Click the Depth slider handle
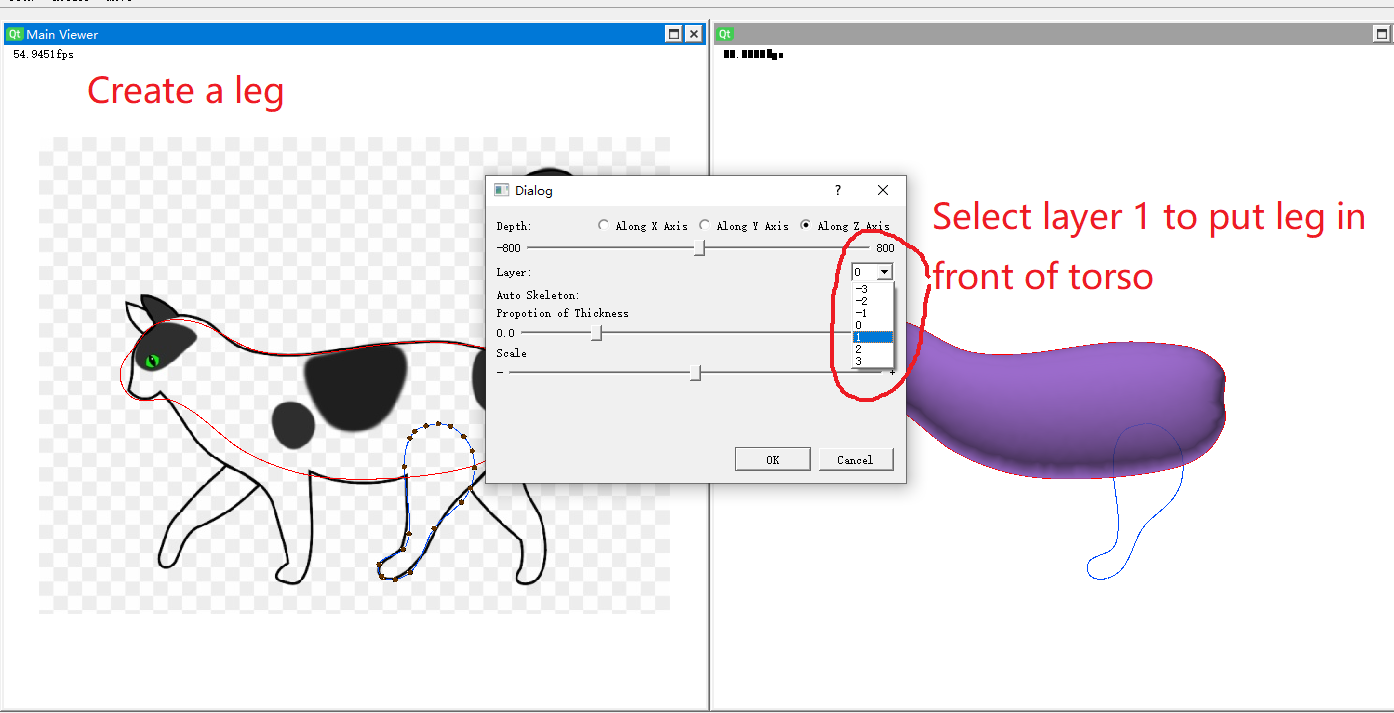This screenshot has height=713, width=1394. (x=700, y=248)
